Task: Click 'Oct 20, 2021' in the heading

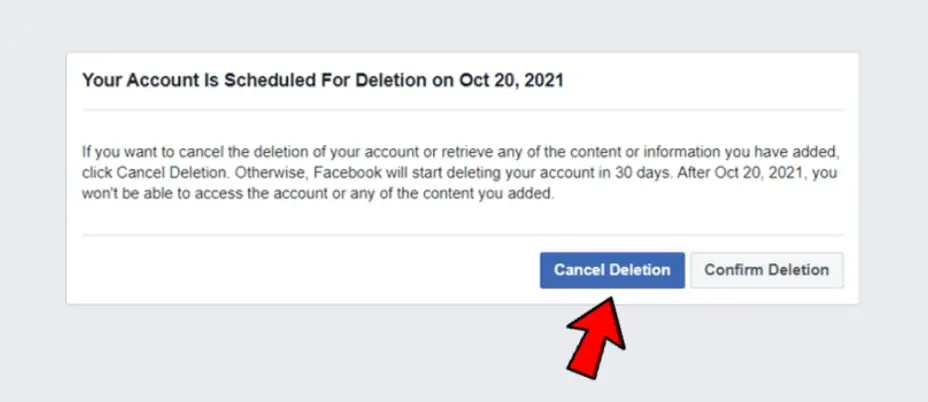Action: tap(511, 80)
